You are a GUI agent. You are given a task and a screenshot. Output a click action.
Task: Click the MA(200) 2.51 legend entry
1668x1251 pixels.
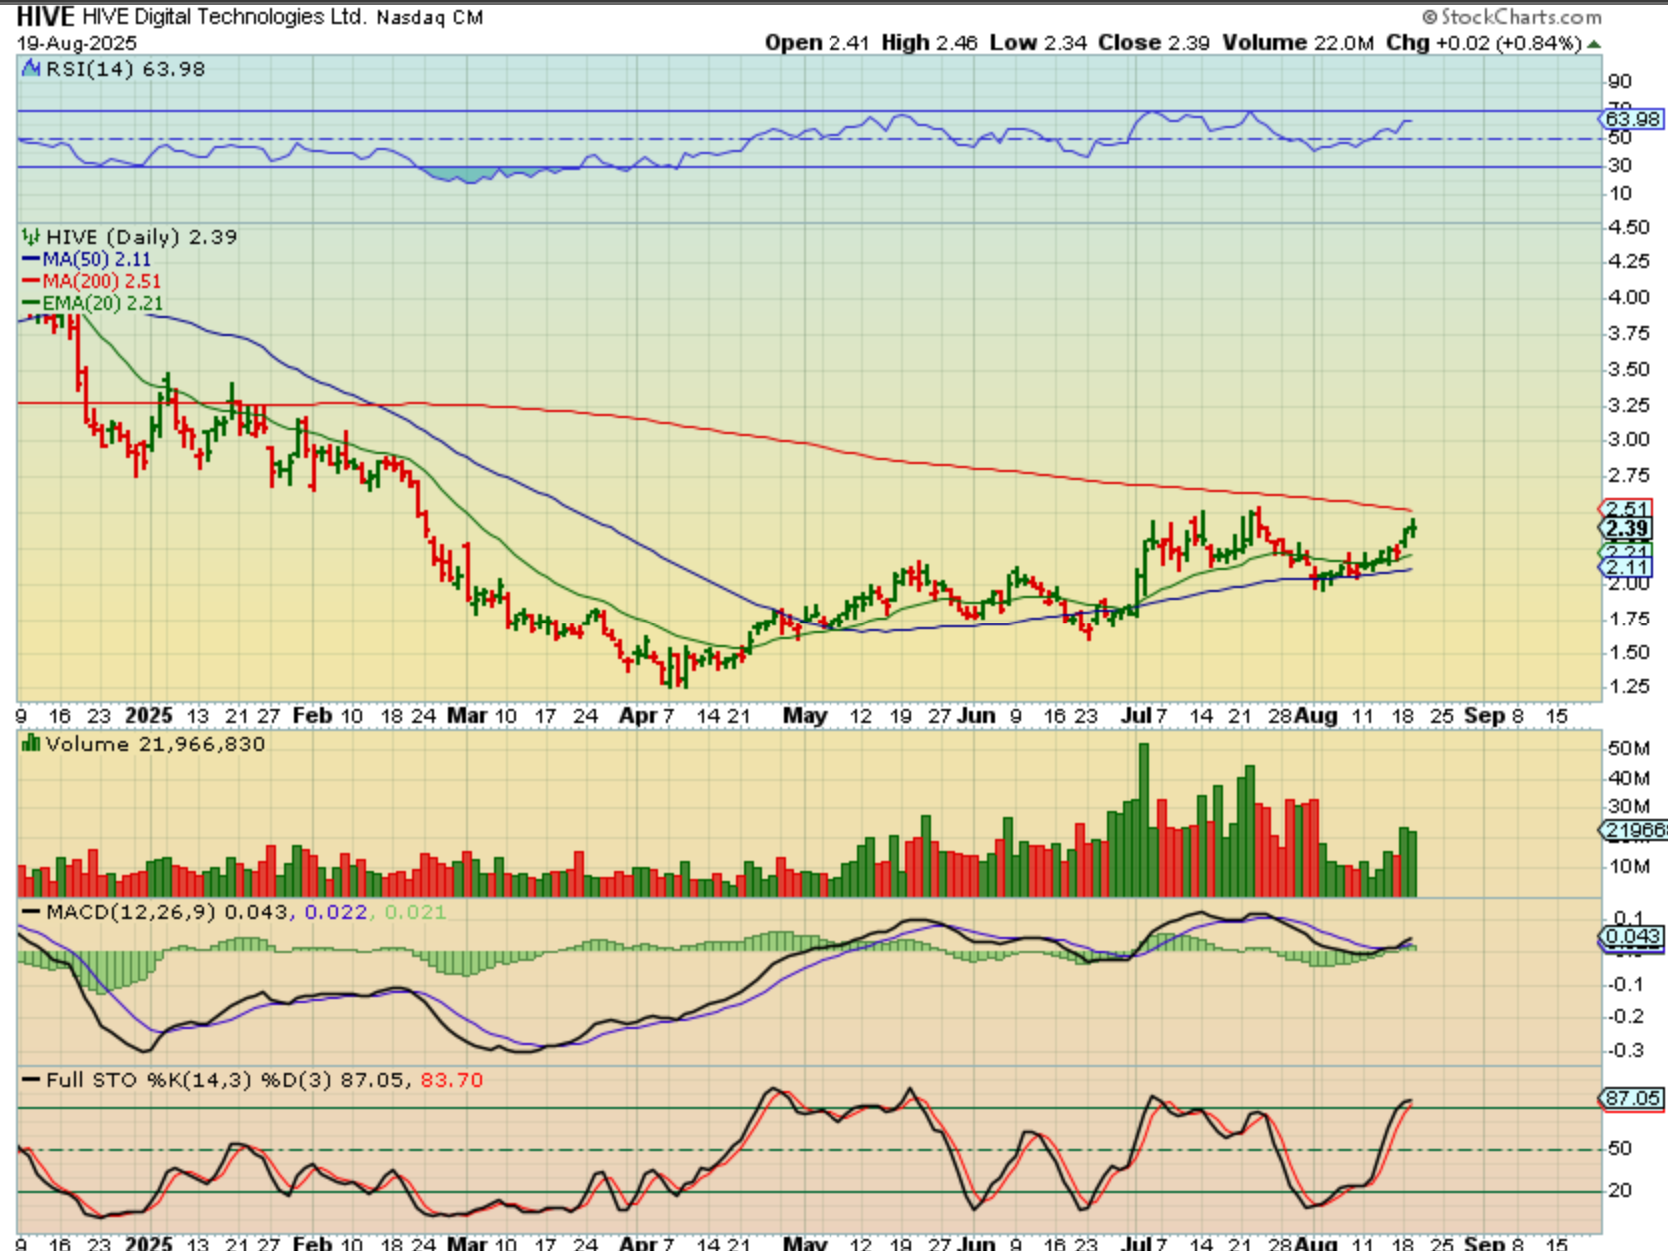(101, 282)
